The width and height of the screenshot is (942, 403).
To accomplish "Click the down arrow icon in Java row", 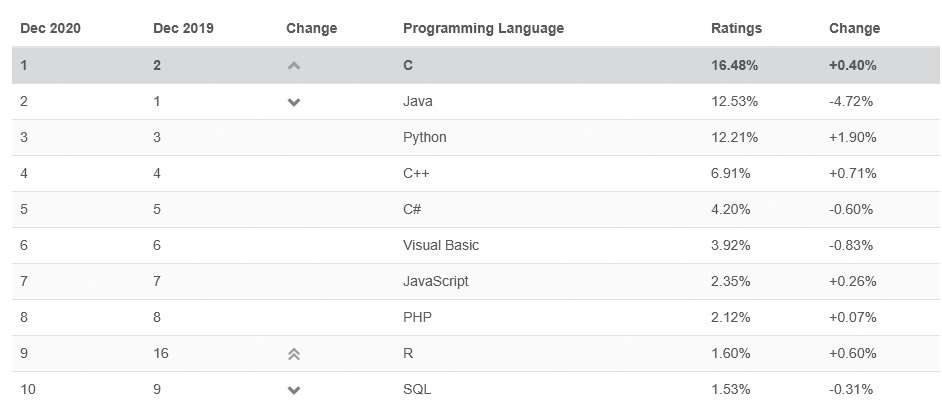I will coord(294,102).
